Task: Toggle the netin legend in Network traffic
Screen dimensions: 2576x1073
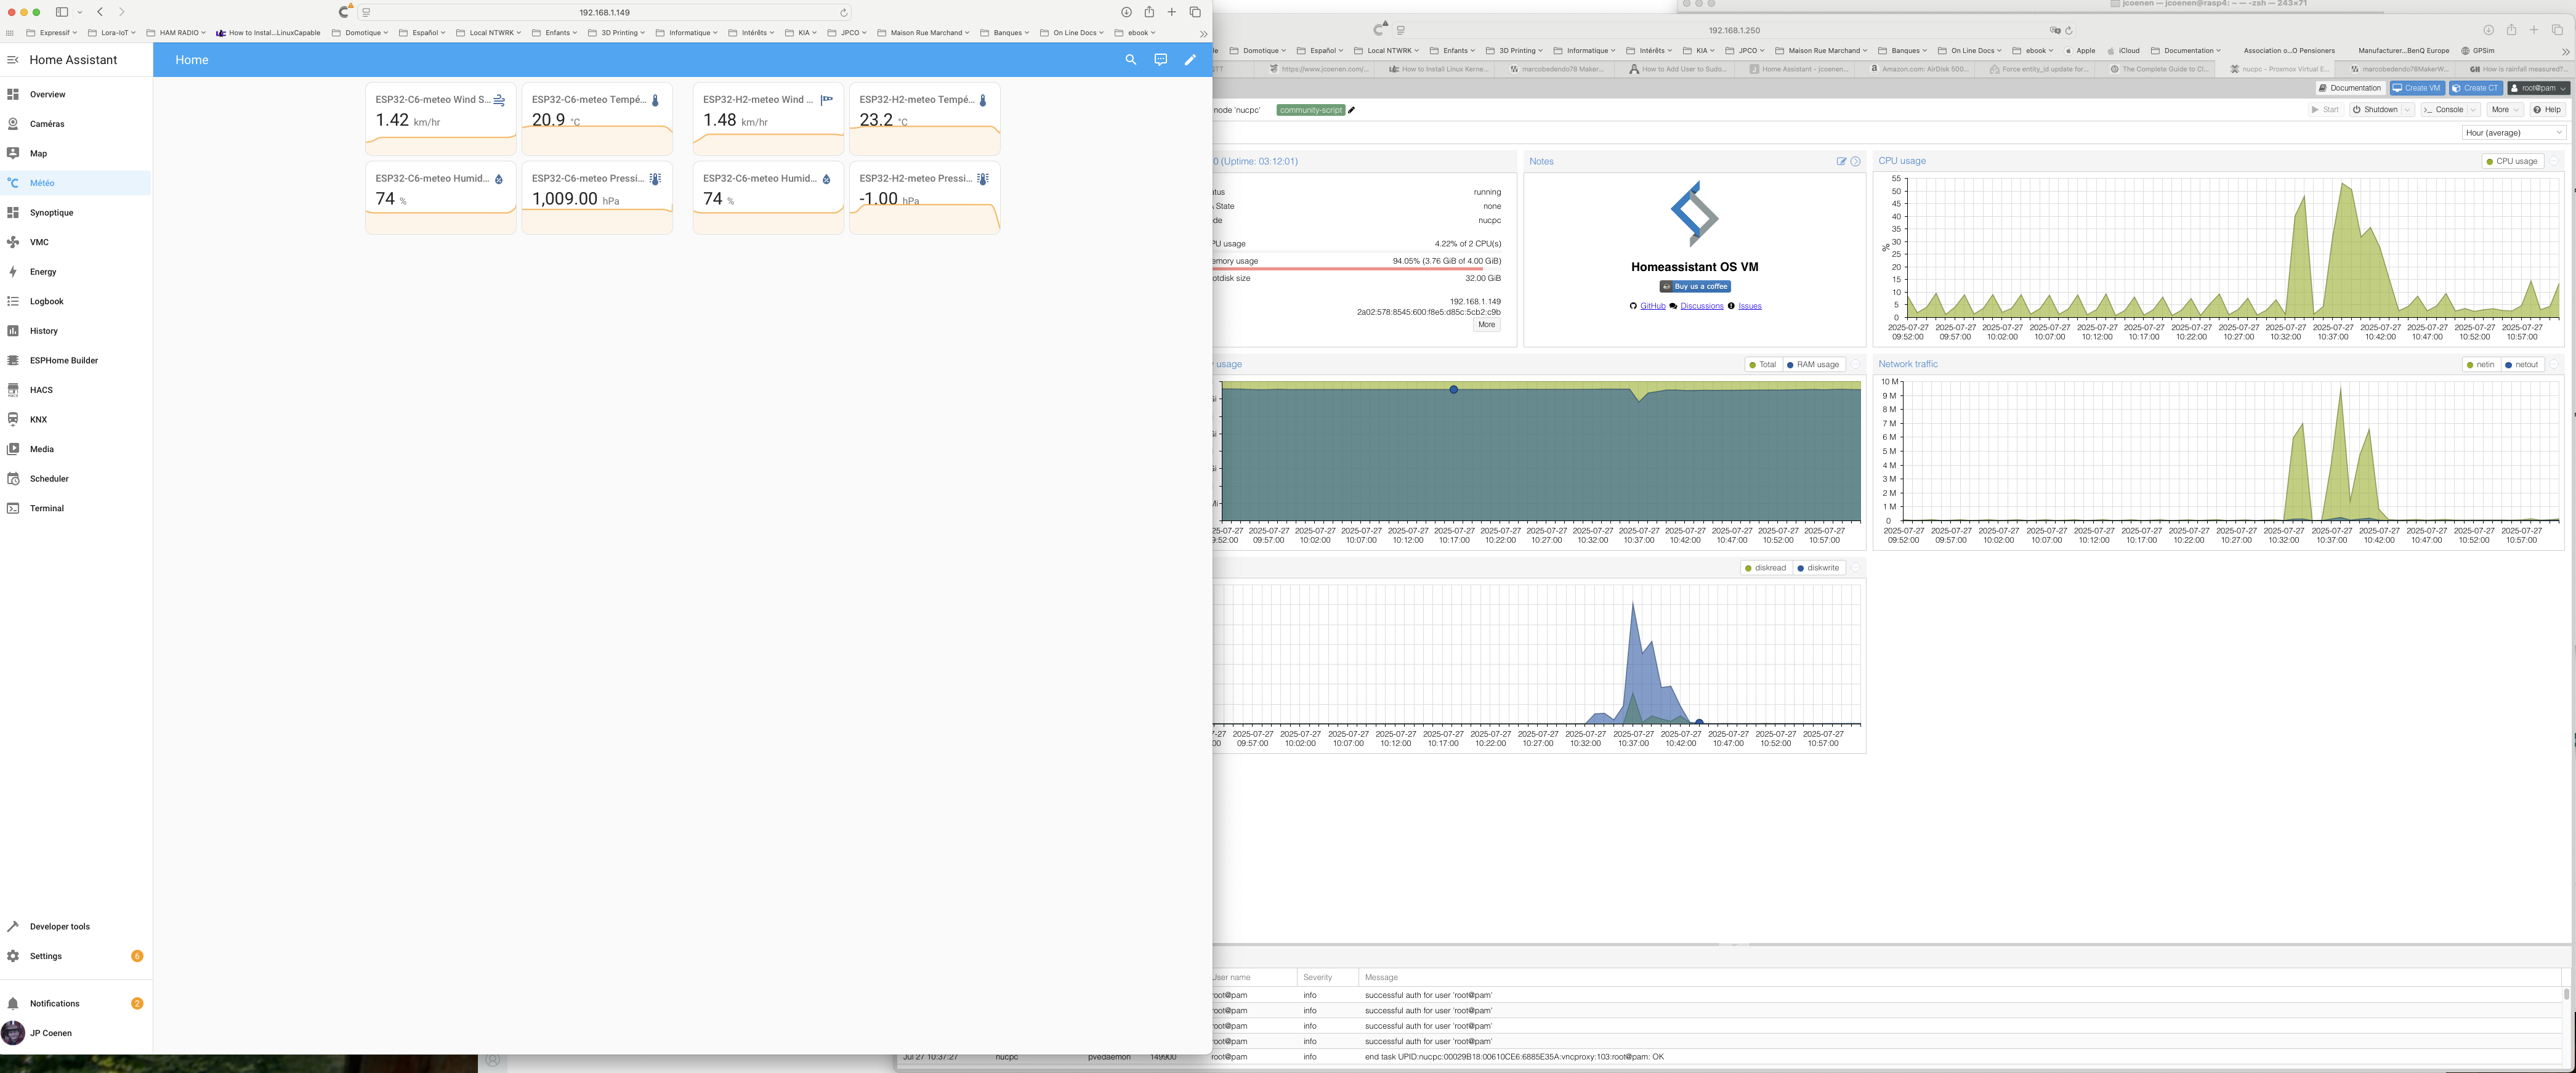Action: (x=2480, y=365)
